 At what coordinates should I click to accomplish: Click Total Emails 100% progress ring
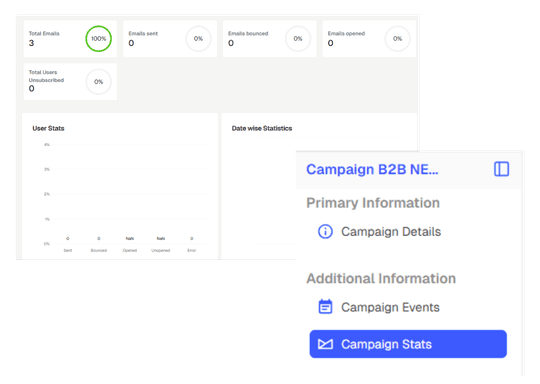pos(98,39)
